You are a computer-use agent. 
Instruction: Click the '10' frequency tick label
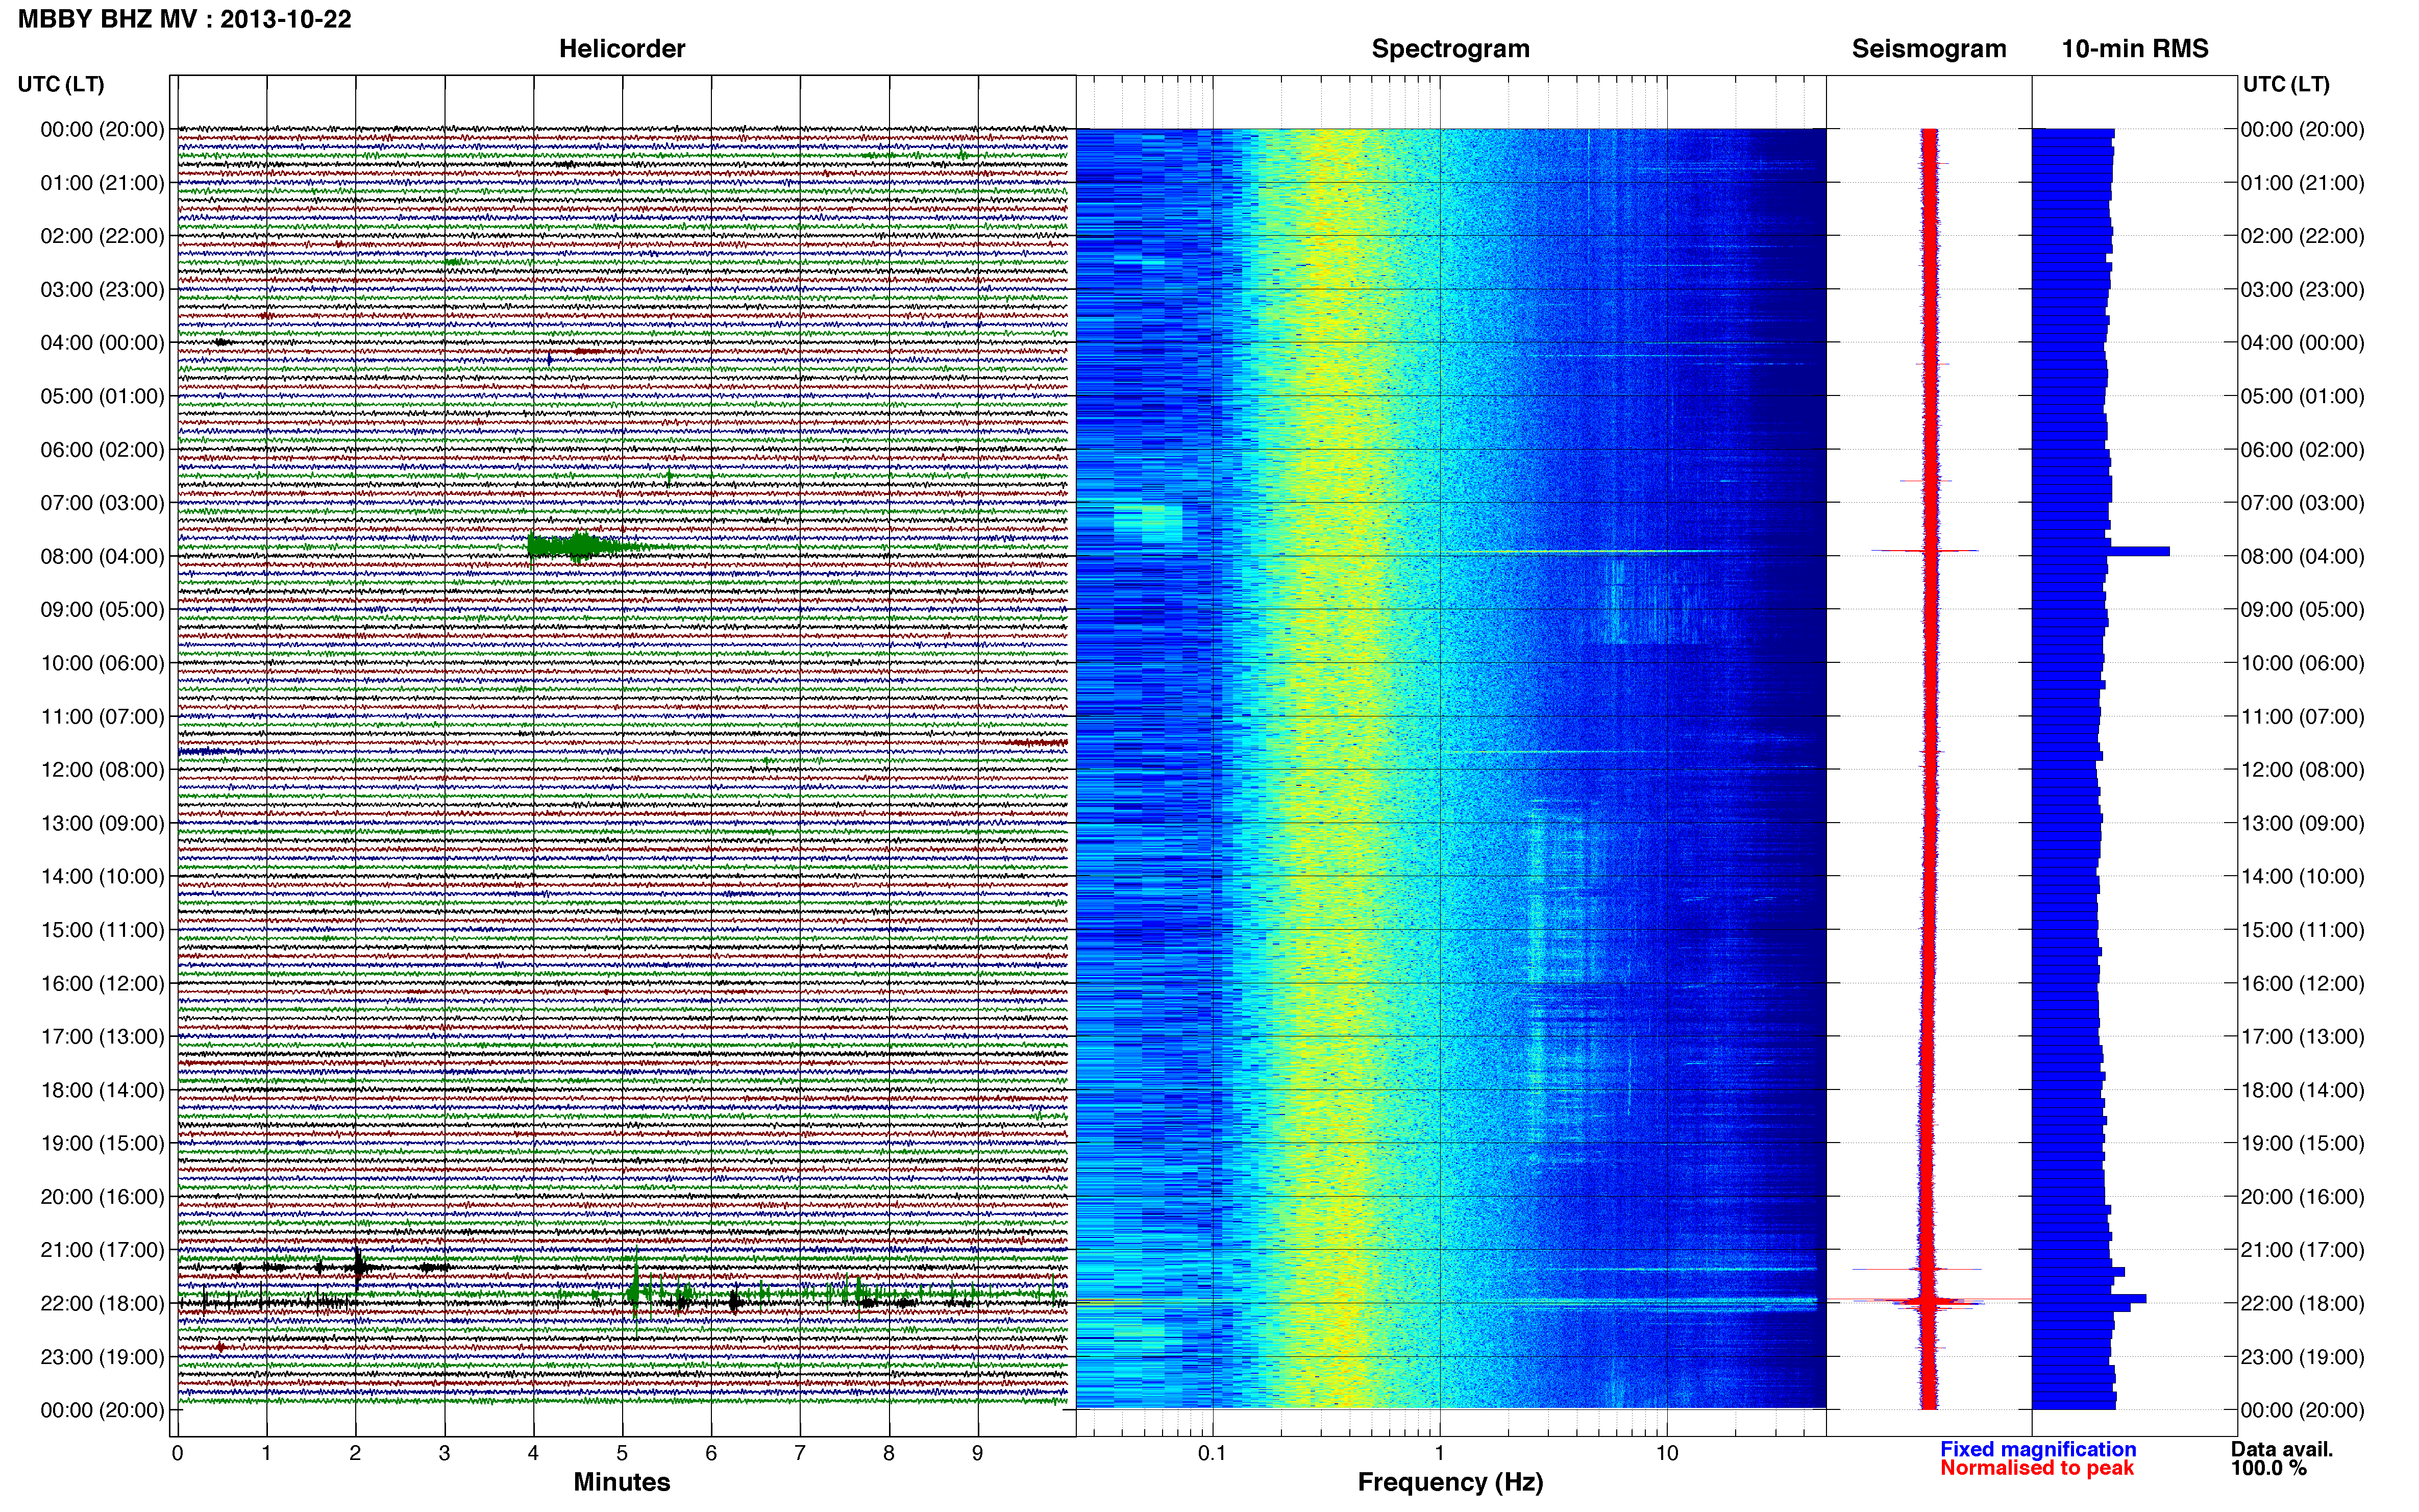(x=1666, y=1453)
